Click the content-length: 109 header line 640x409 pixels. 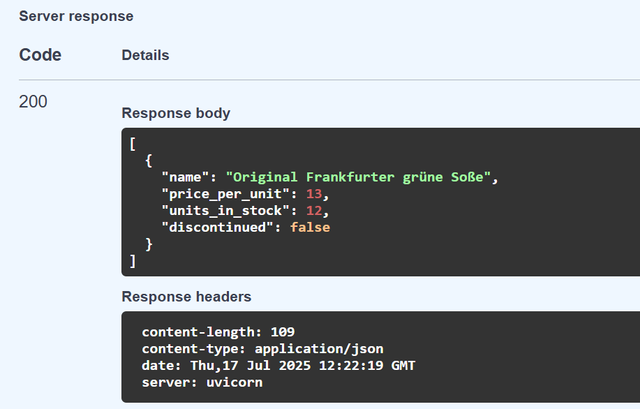[218, 332]
